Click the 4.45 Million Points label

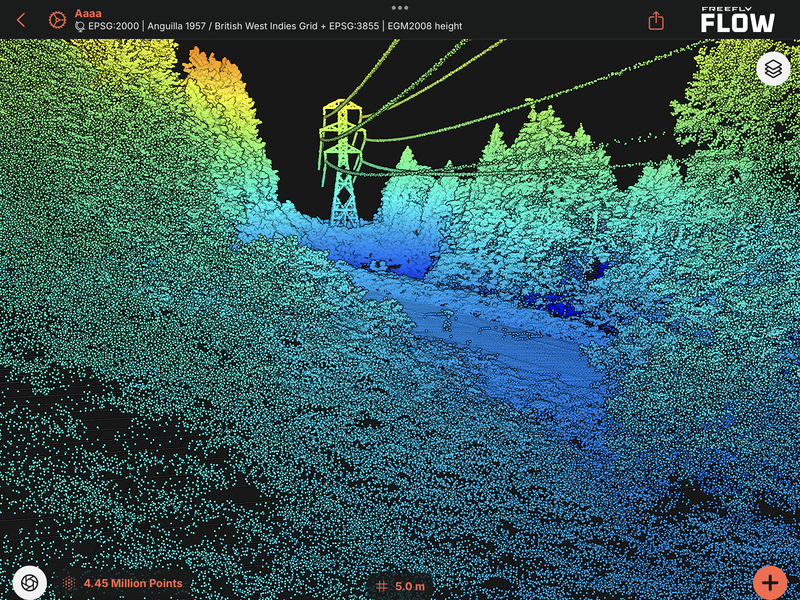[x=132, y=583]
